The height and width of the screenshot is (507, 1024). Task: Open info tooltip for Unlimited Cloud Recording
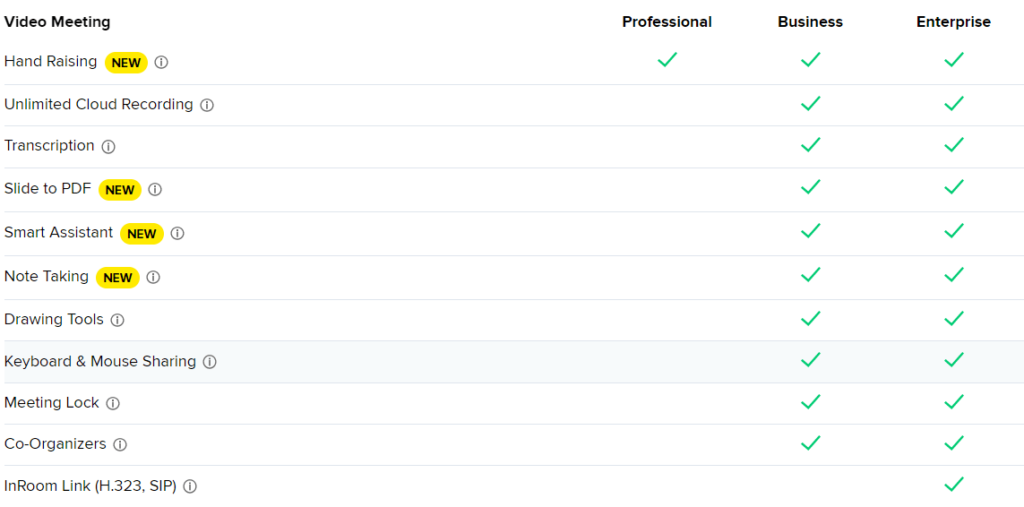tap(206, 105)
